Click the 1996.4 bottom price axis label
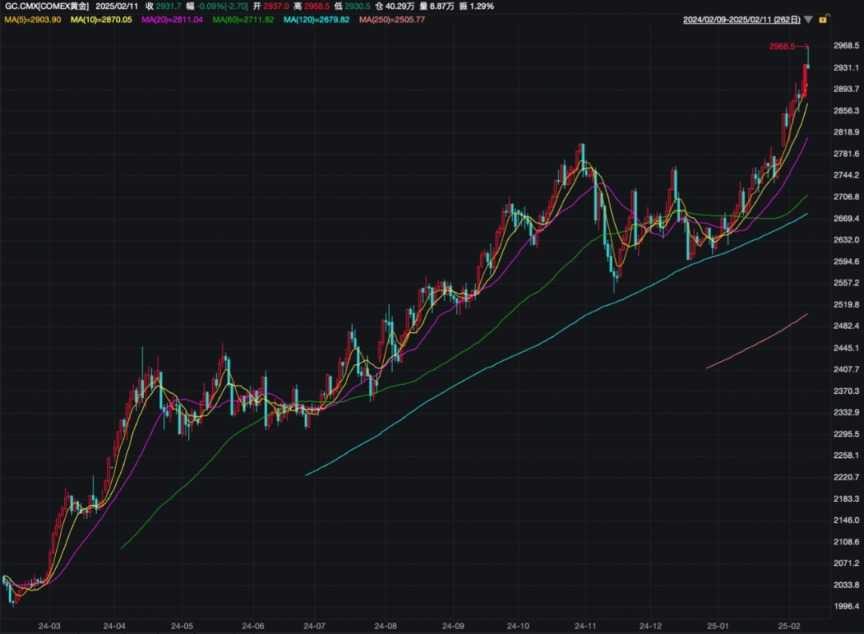864x634 pixels. pyautogui.click(x=846, y=606)
